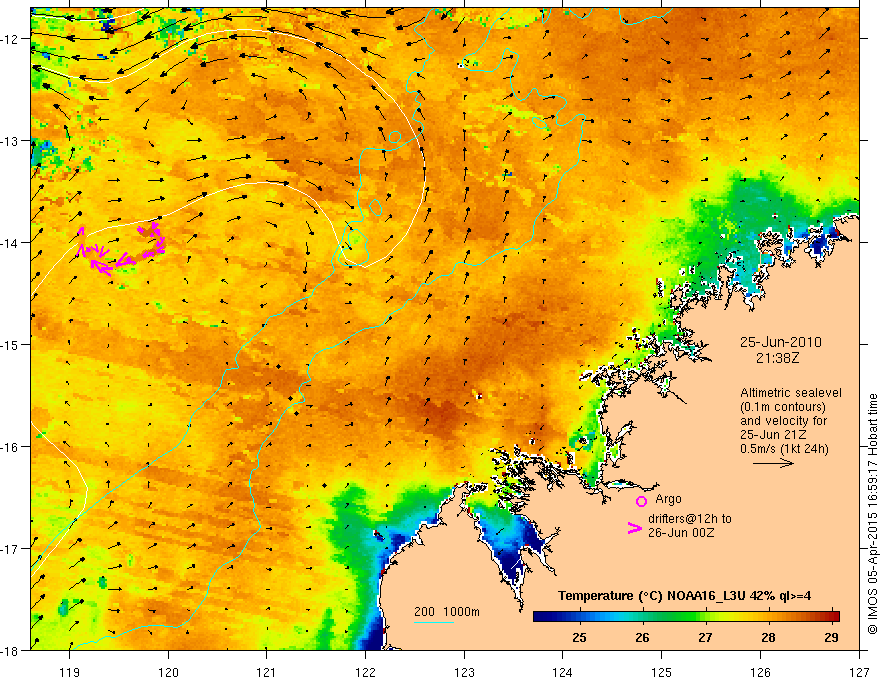Click the '26-Jun 00Z' legend text
Viewport: 880px width, 680px height.
click(x=681, y=532)
